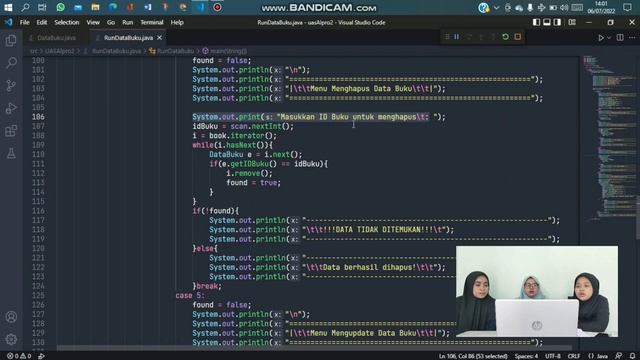Open the File menu

click(x=24, y=22)
